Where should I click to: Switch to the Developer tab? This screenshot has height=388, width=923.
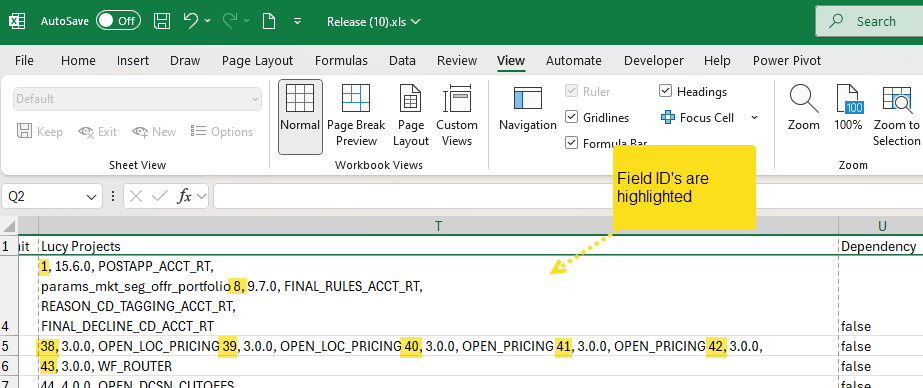click(x=654, y=61)
